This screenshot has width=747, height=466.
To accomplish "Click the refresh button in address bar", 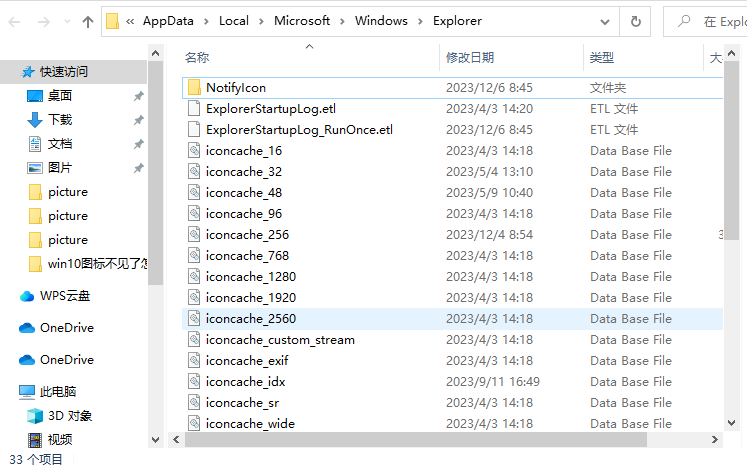I will coord(635,21).
